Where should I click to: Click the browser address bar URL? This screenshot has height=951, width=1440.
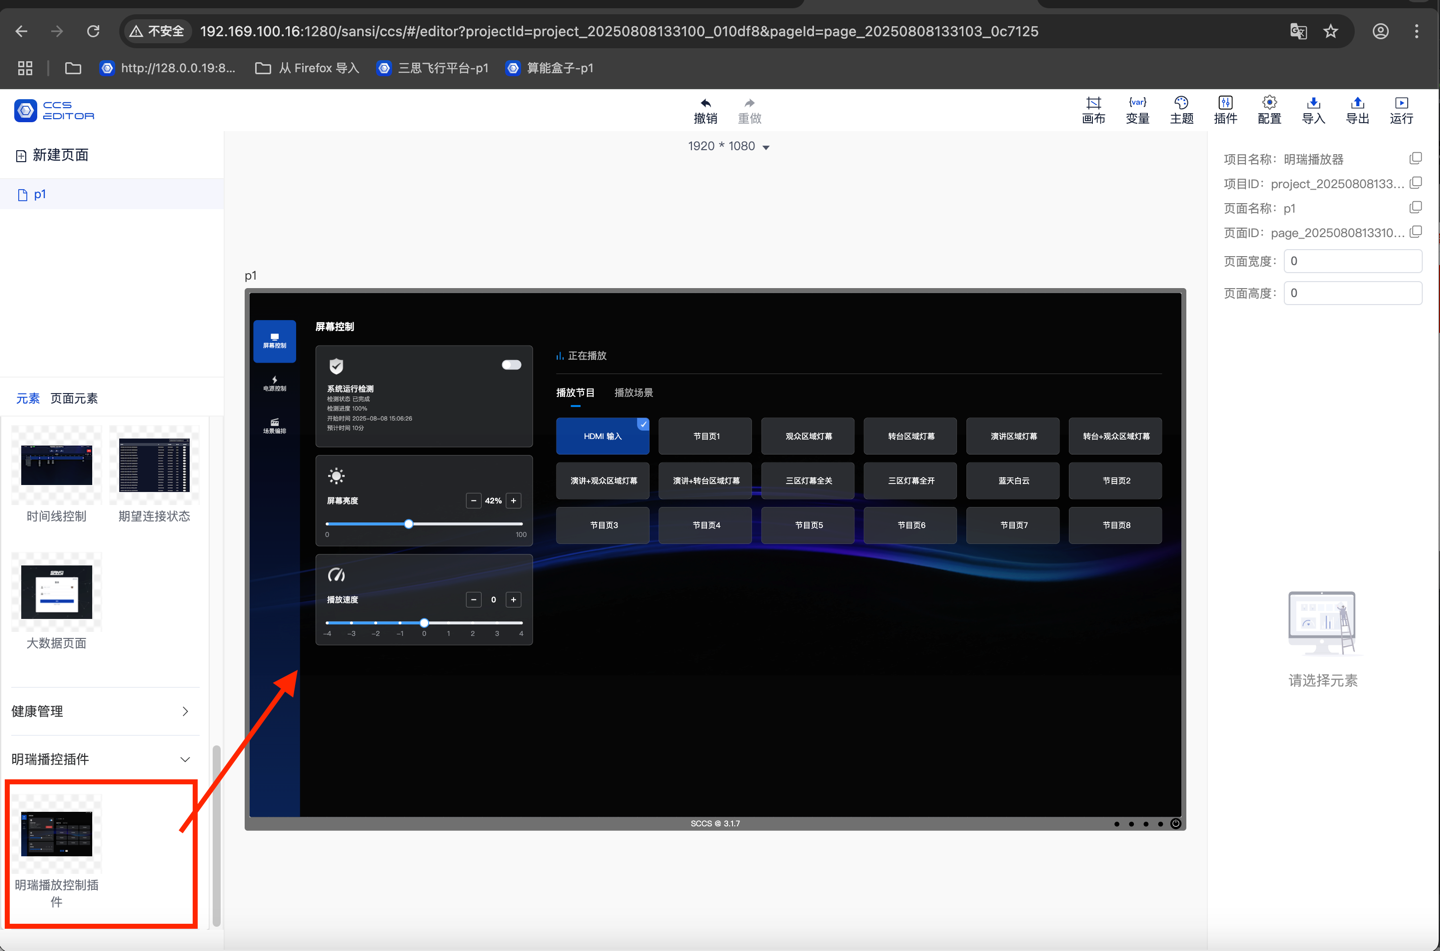pyautogui.click(x=619, y=31)
